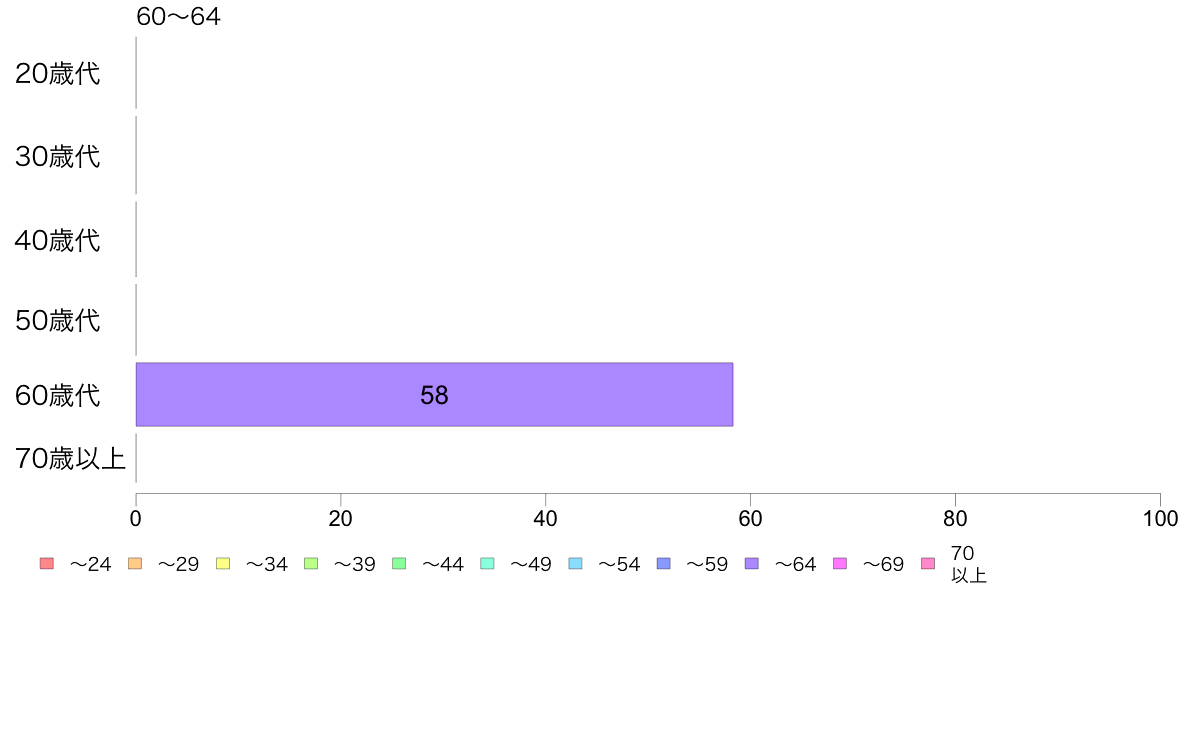Select the green ~44 legend swatch

[399, 563]
